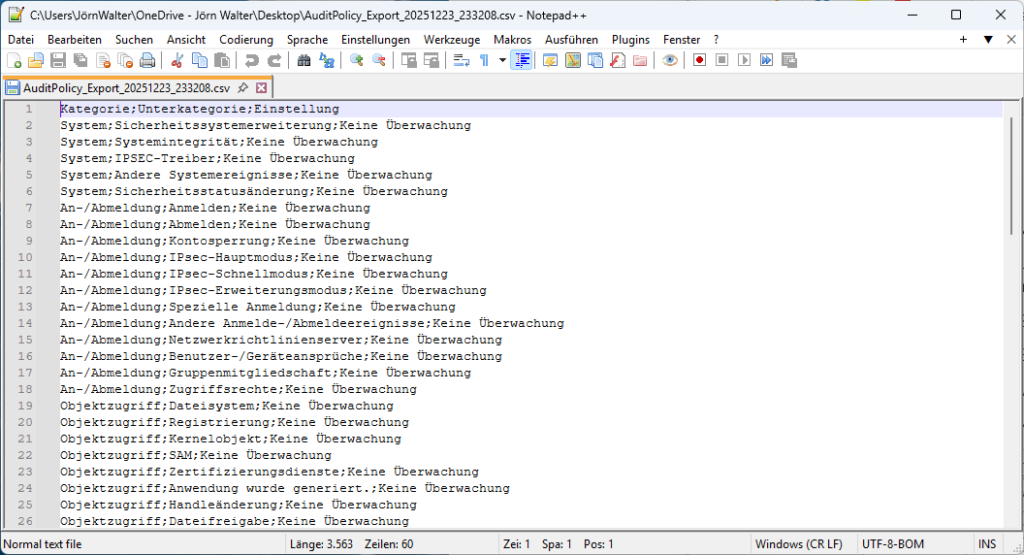Image resolution: width=1024 pixels, height=555 pixels.
Task: Close the AuditPolicy_Export tab
Action: [x=261, y=88]
